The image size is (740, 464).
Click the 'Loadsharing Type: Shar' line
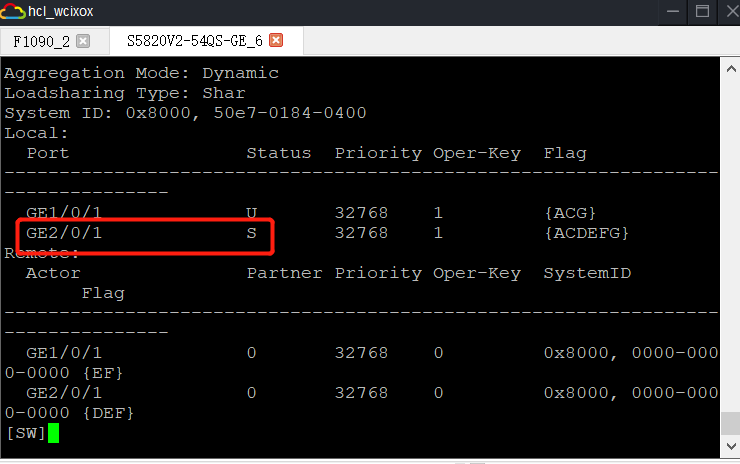(x=125, y=93)
